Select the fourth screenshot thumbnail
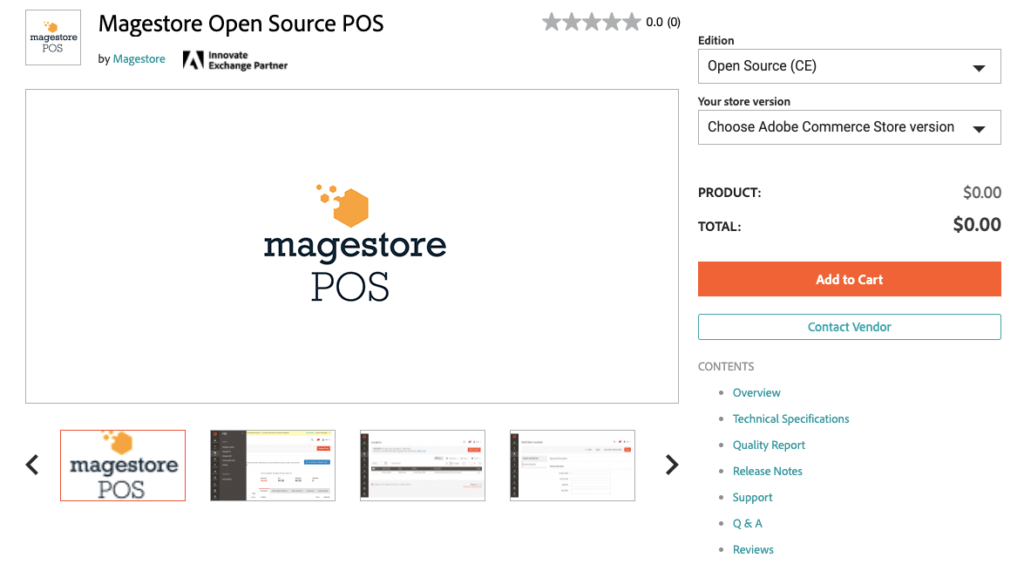This screenshot has height=578, width=1024. 572,465
